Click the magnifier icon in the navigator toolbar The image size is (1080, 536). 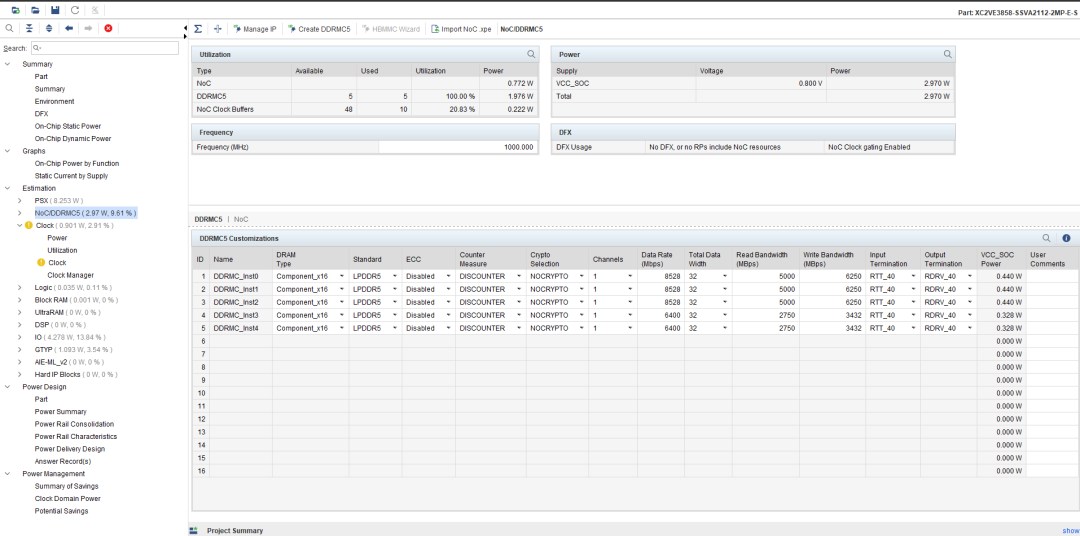point(9,28)
